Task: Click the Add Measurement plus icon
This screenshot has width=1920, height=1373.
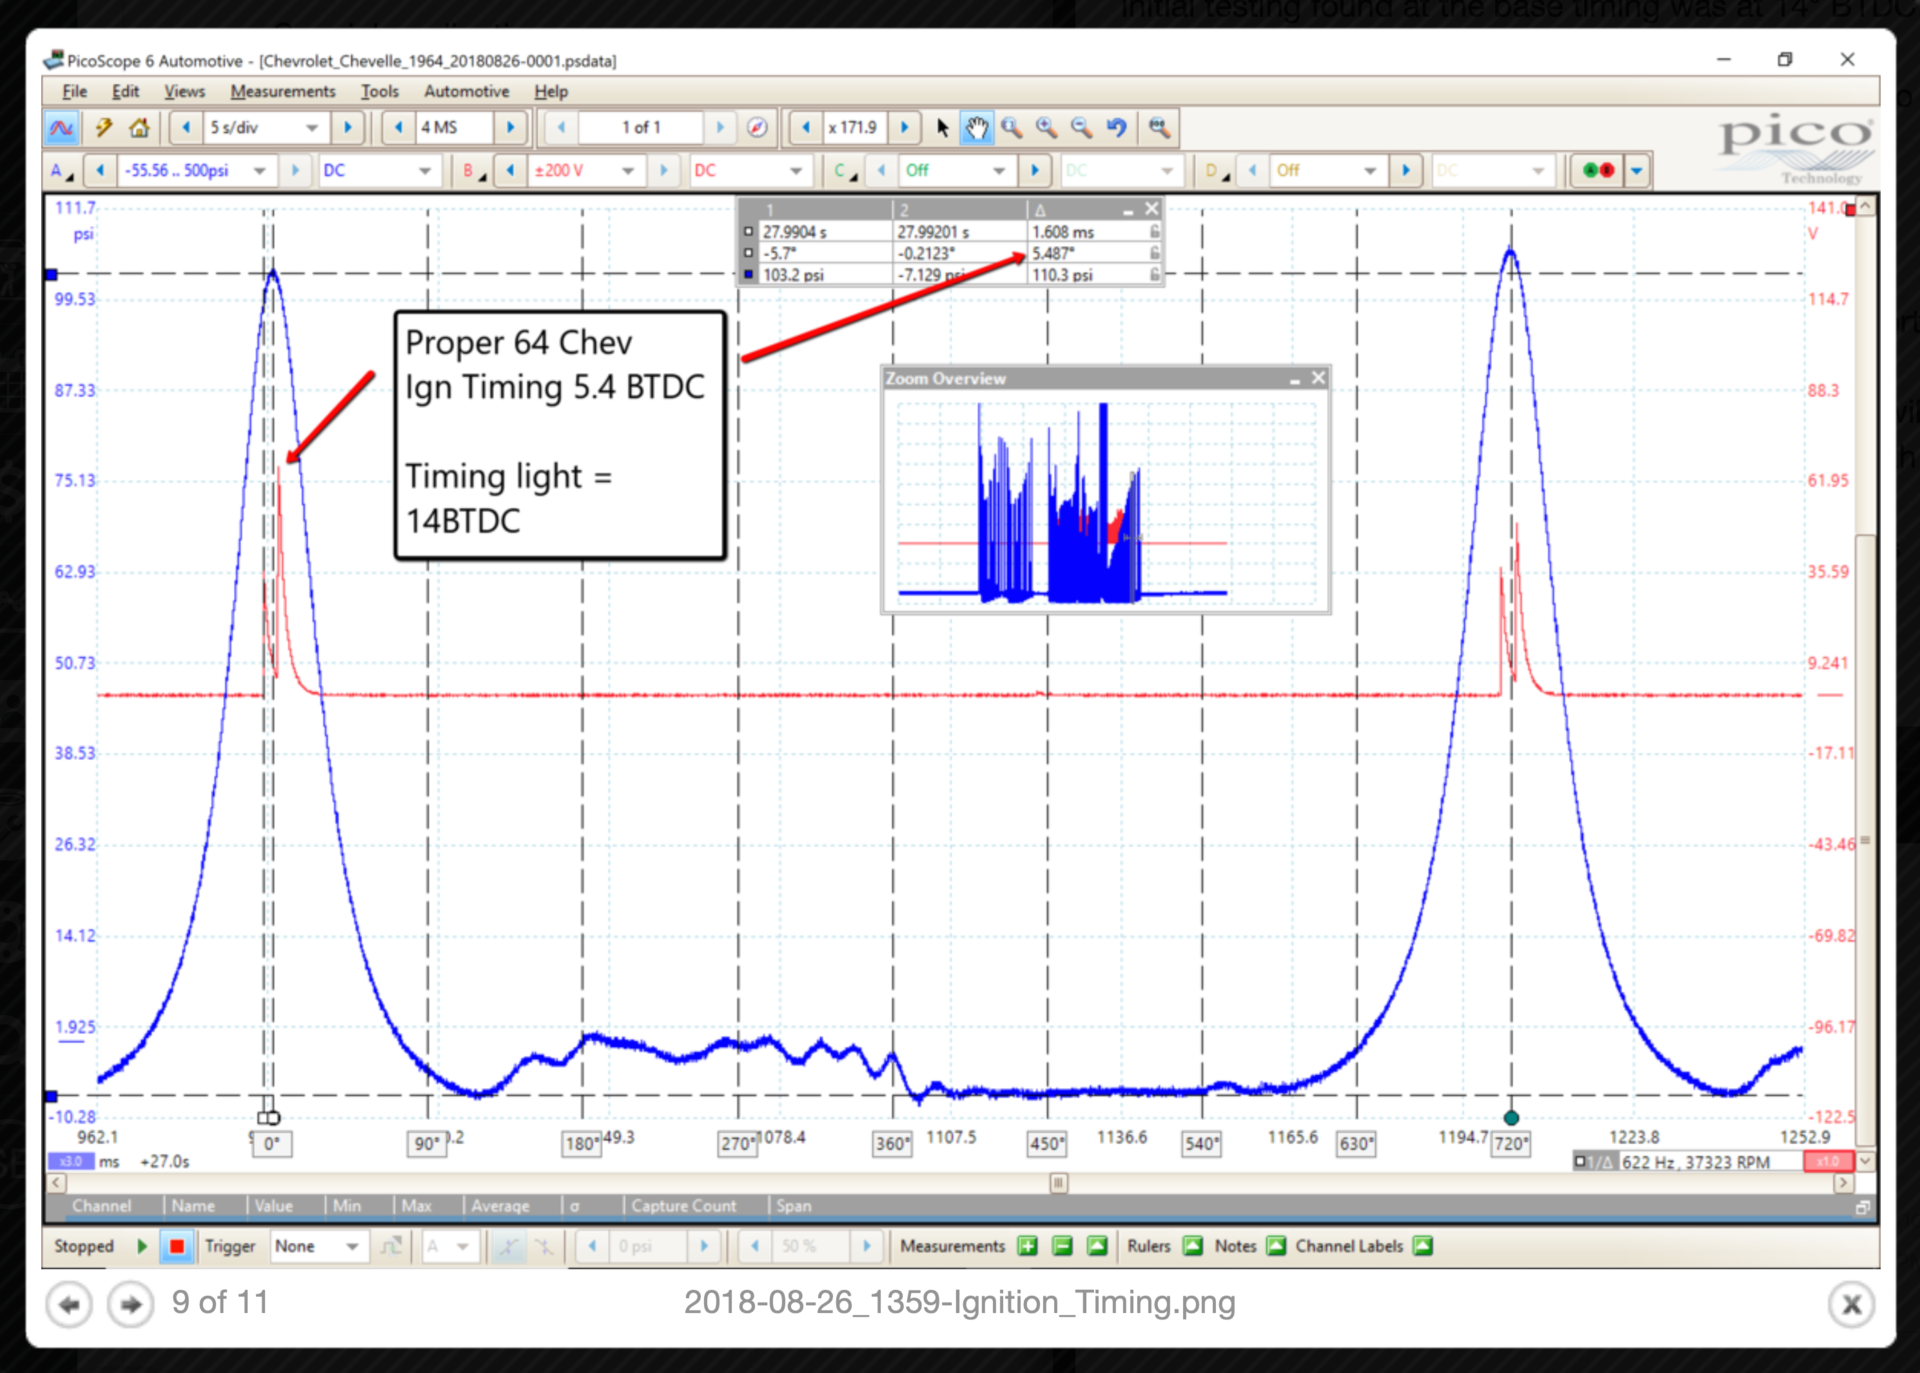Action: 1026,1246
